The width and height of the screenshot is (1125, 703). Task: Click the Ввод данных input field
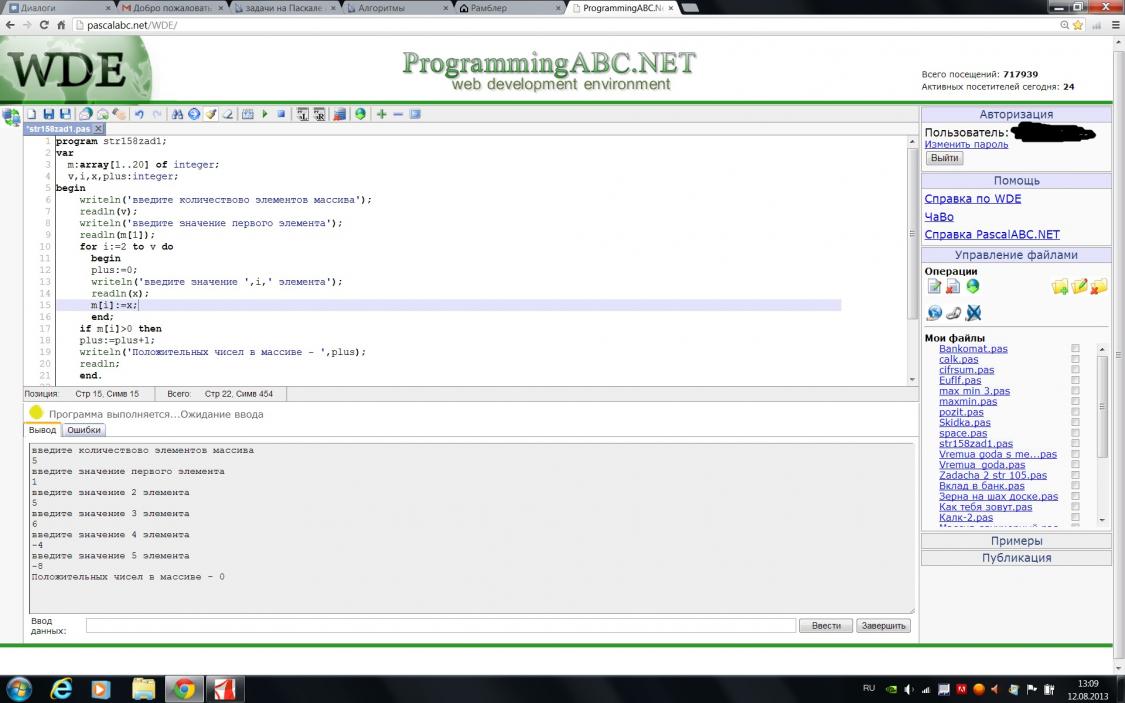(441, 626)
